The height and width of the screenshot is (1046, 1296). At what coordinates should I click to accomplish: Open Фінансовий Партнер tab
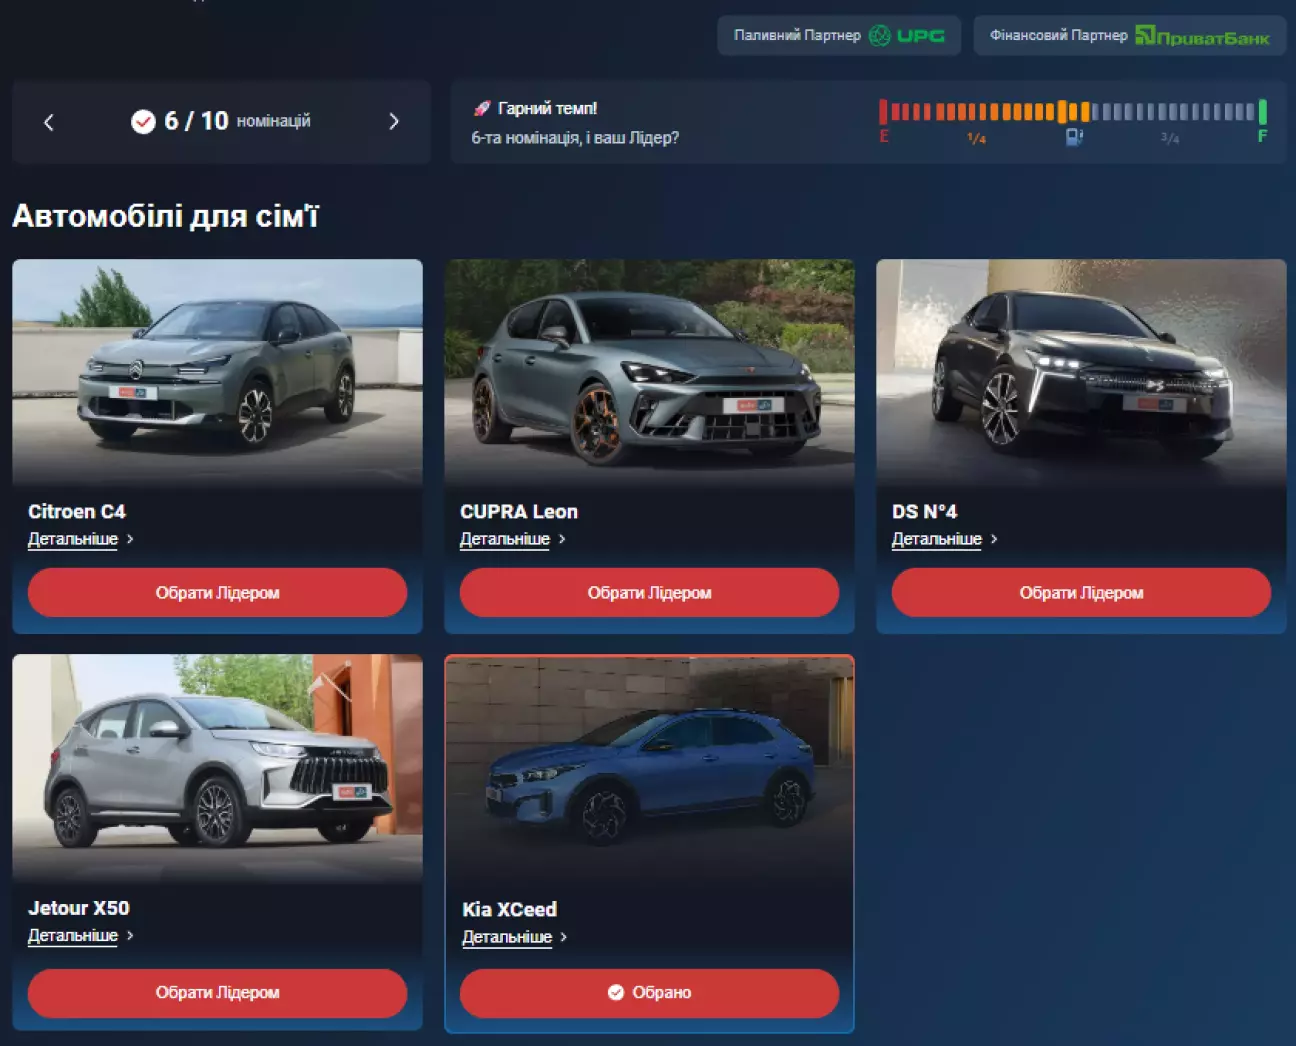coord(1130,35)
